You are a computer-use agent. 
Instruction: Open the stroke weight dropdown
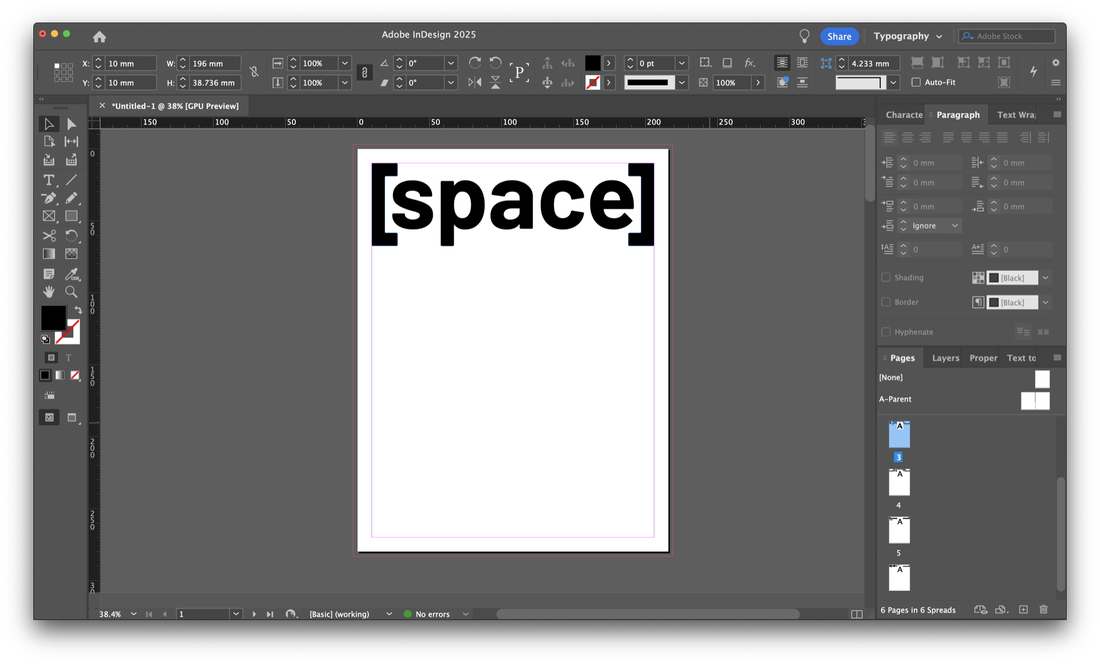(x=682, y=63)
